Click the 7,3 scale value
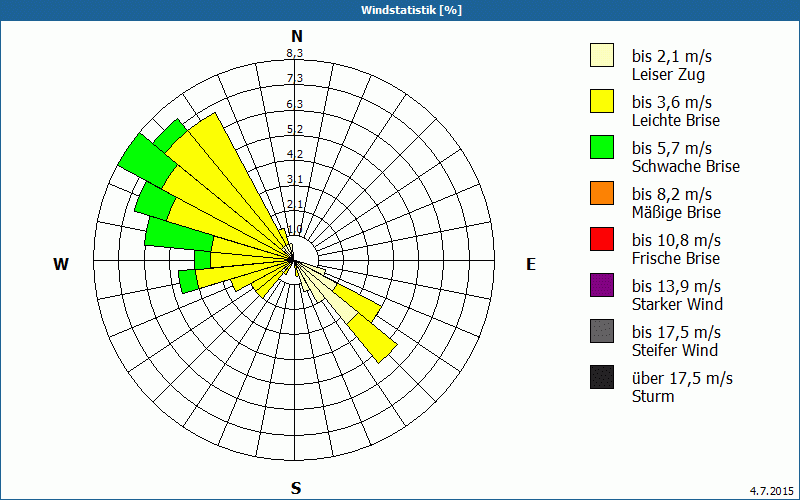Screen dimensions: 800x500 pyautogui.click(x=295, y=78)
